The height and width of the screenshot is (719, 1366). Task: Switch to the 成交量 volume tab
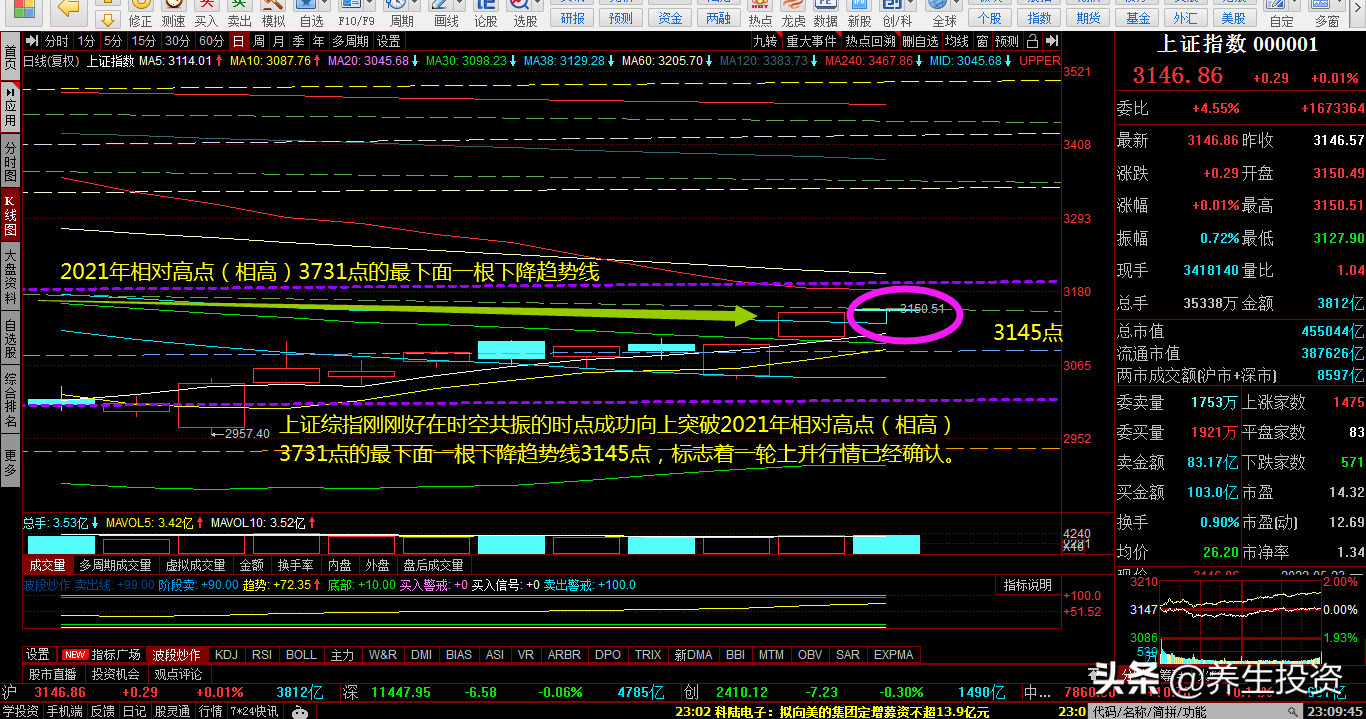[x=47, y=566]
